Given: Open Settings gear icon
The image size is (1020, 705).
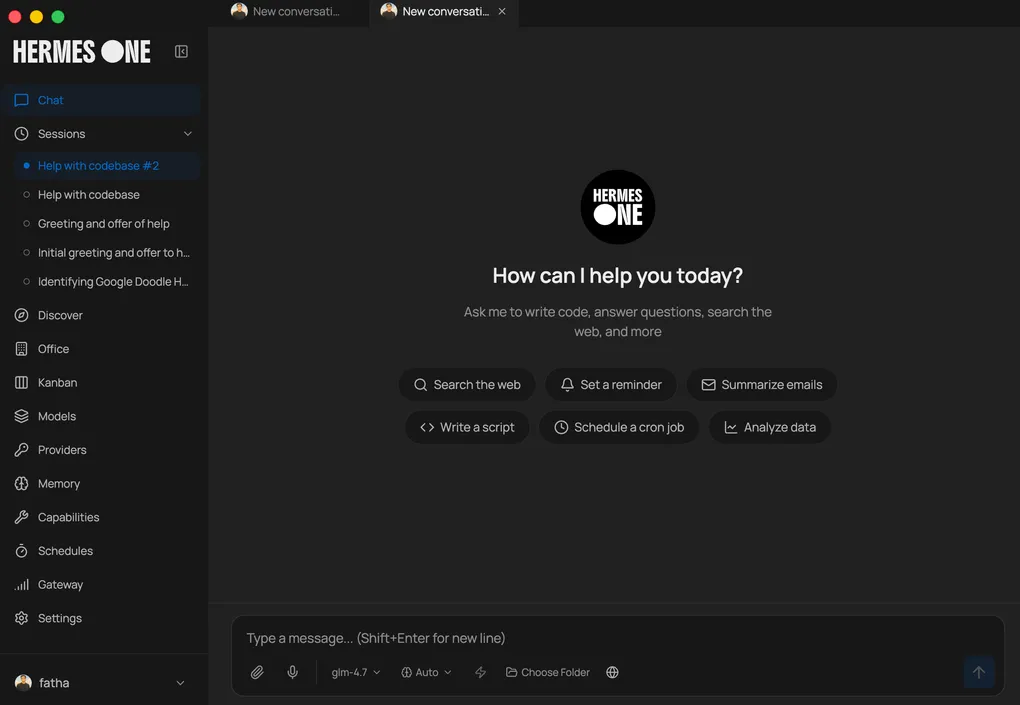Looking at the screenshot, I should pos(21,618).
